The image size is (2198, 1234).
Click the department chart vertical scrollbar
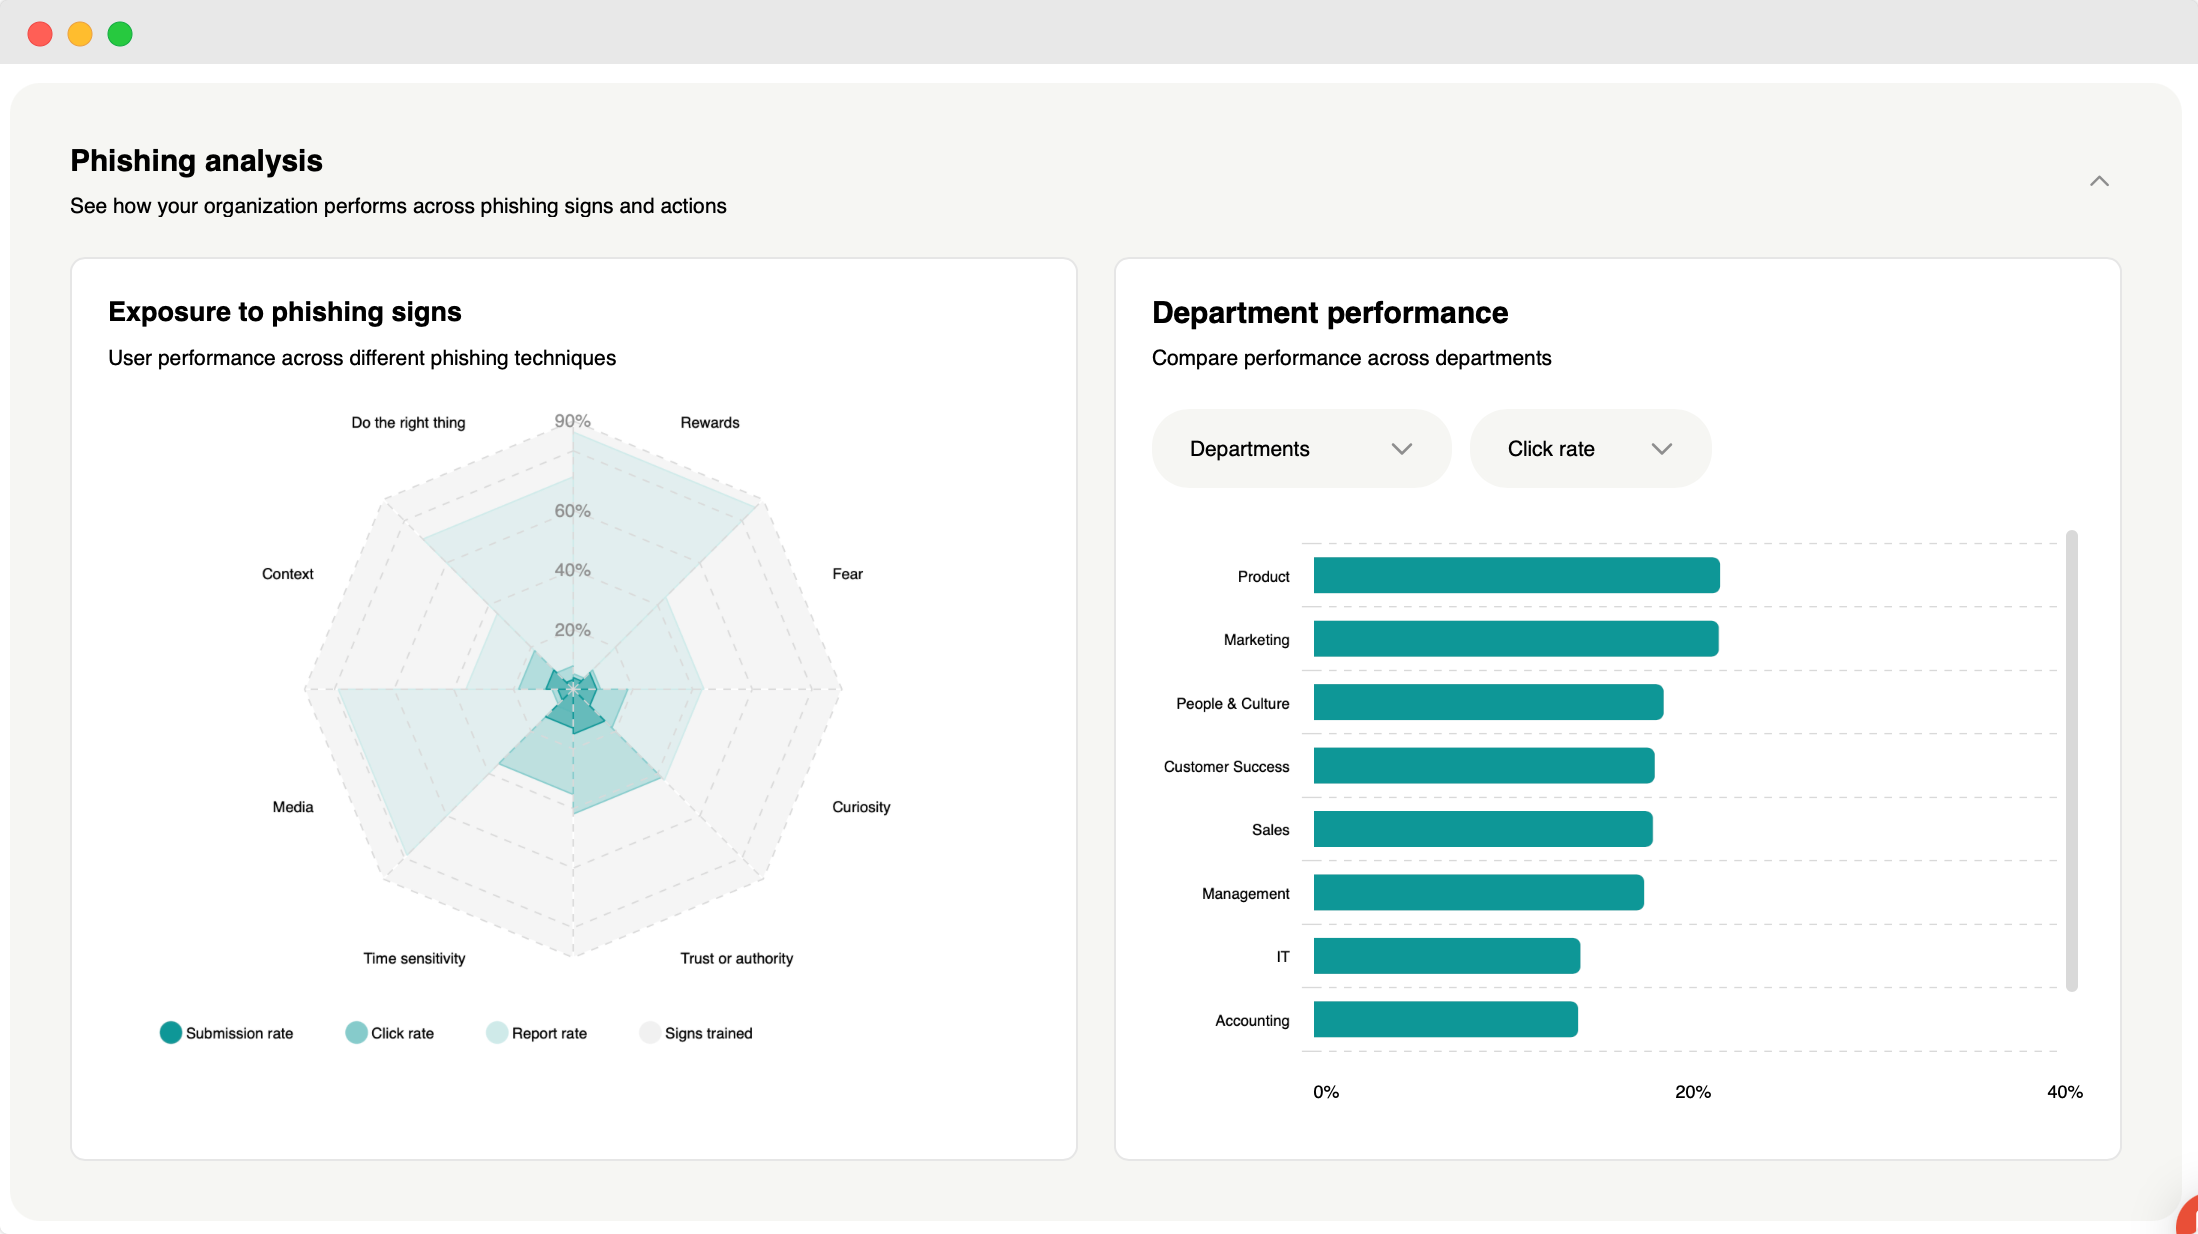(2072, 760)
